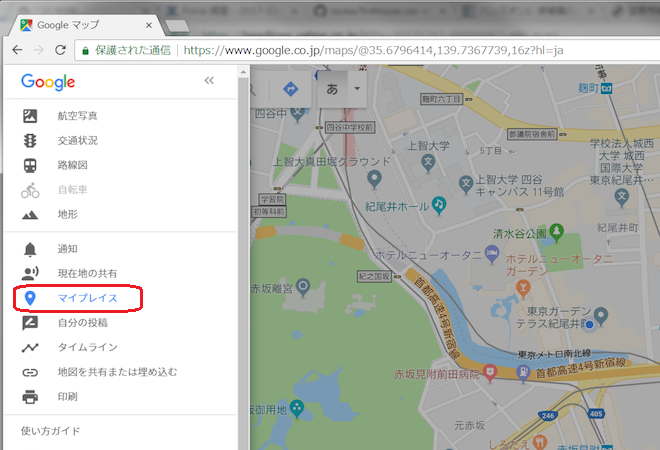Open 自分の投稿 entry
This screenshot has width=660, height=450.
82,323
